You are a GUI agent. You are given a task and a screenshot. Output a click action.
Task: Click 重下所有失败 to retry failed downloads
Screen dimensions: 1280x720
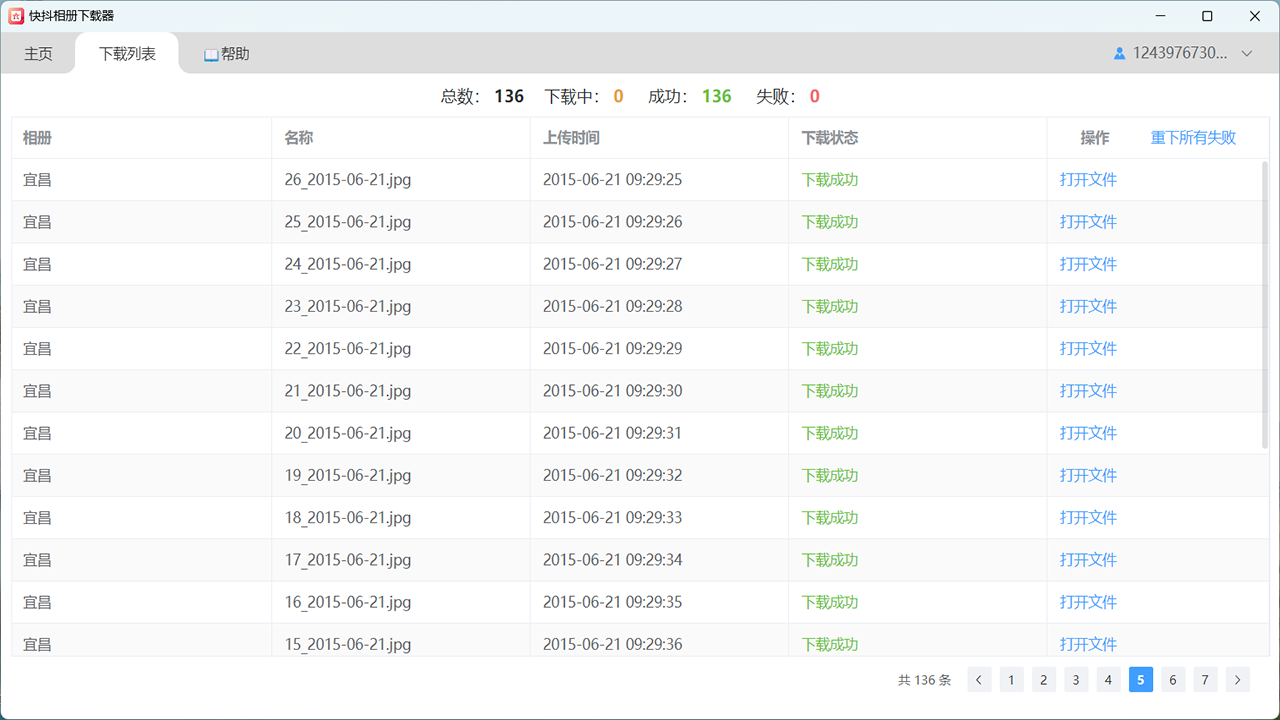click(x=1193, y=138)
